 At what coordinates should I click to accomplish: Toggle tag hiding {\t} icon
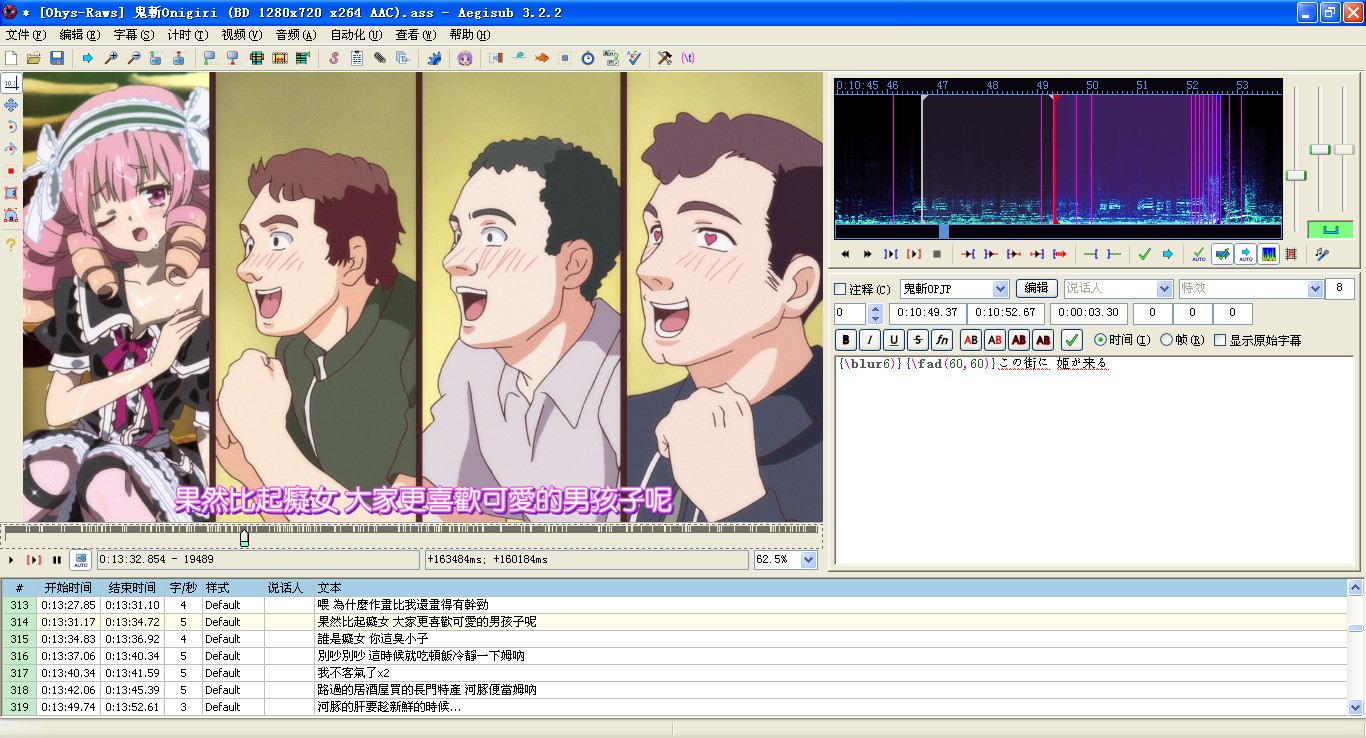(x=688, y=58)
